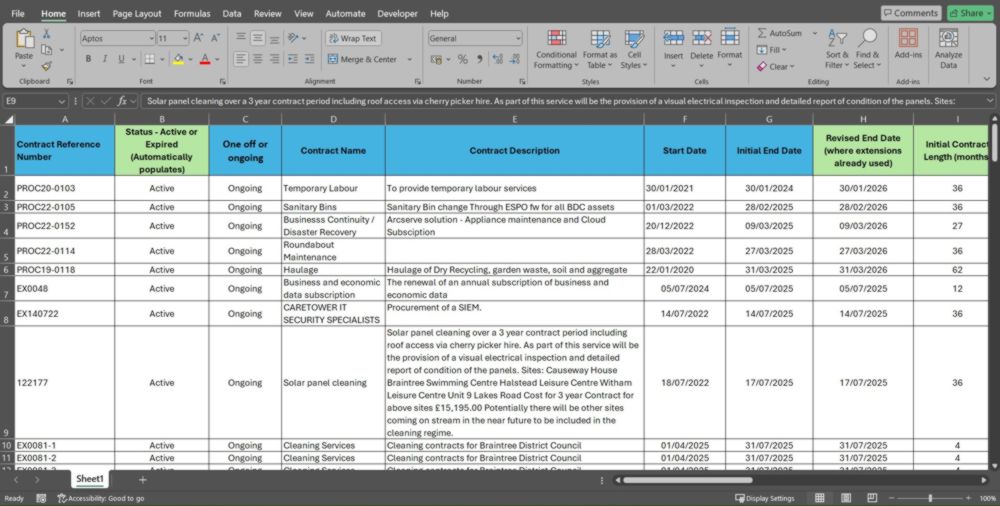Switch to the Insert tab
This screenshot has width=1000, height=506.
pyautogui.click(x=89, y=13)
